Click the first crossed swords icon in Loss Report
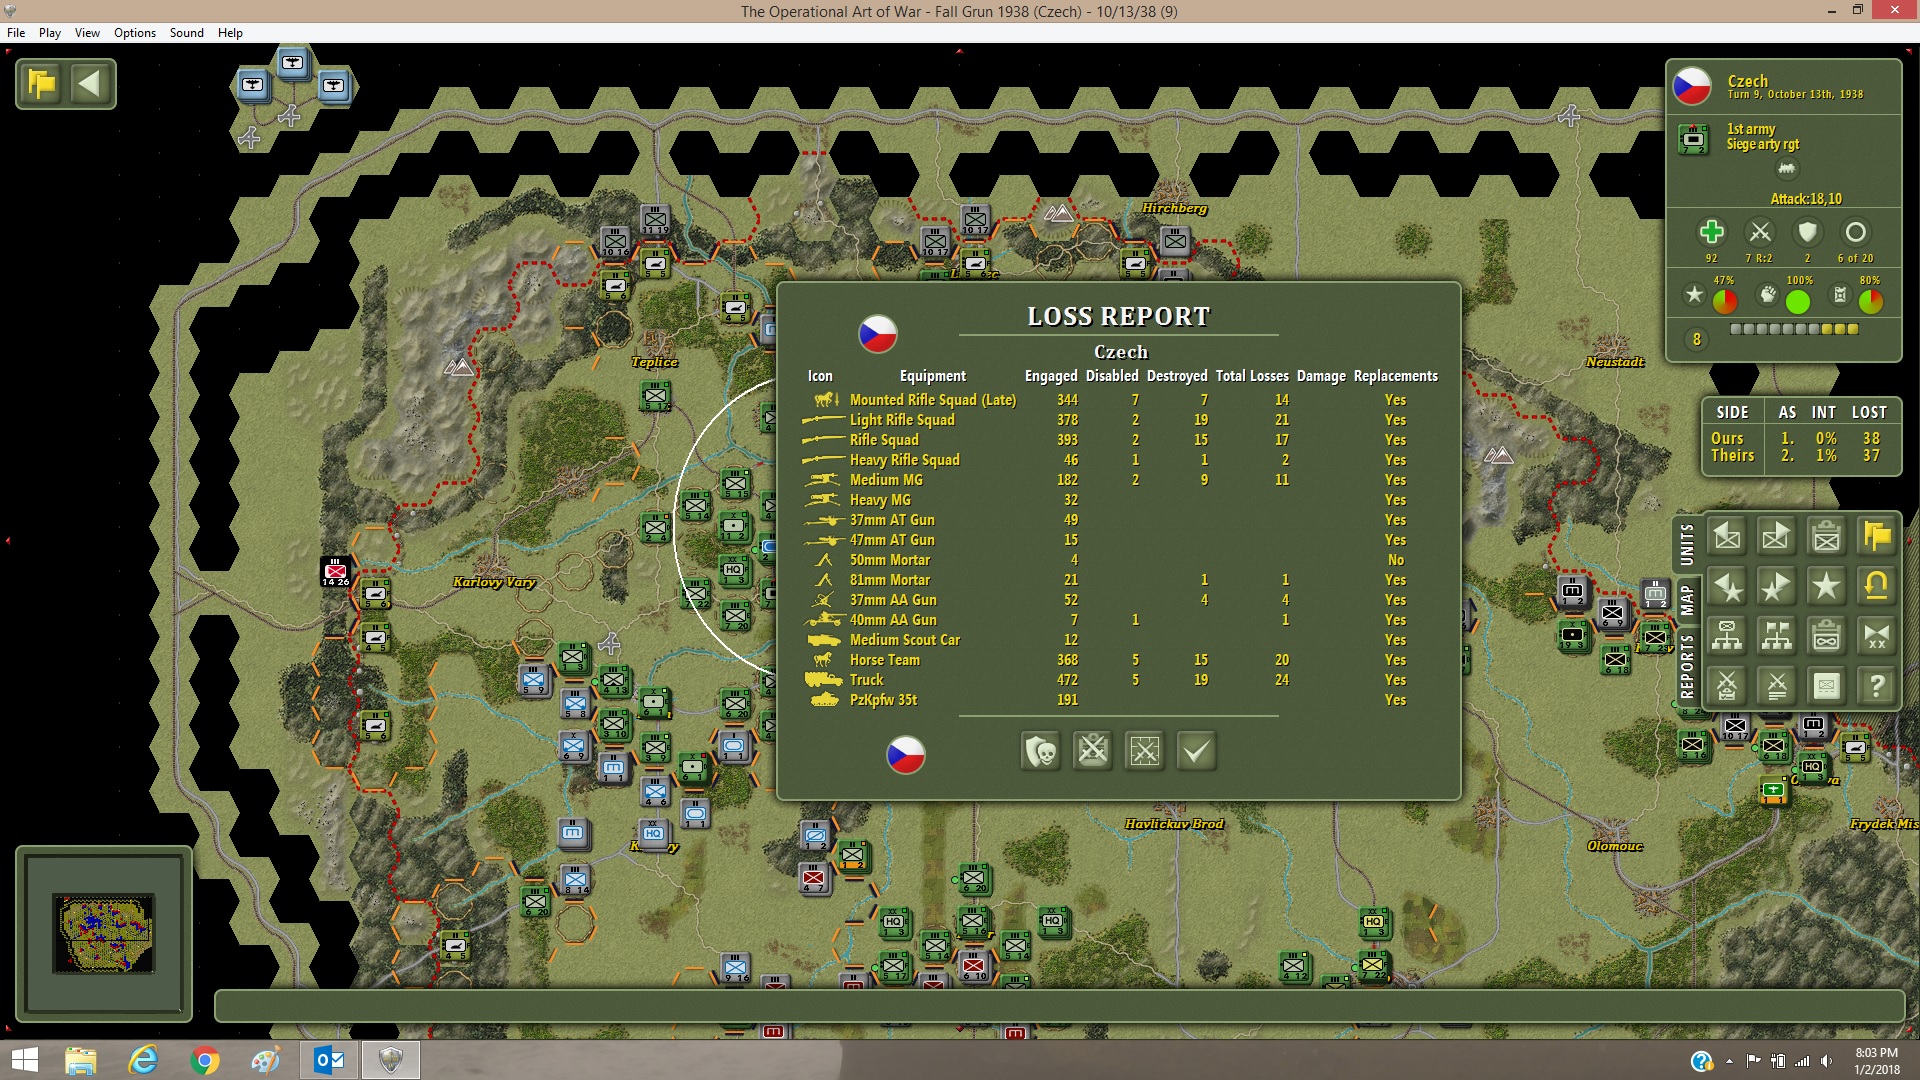The height and width of the screenshot is (1080, 1920). click(1093, 750)
